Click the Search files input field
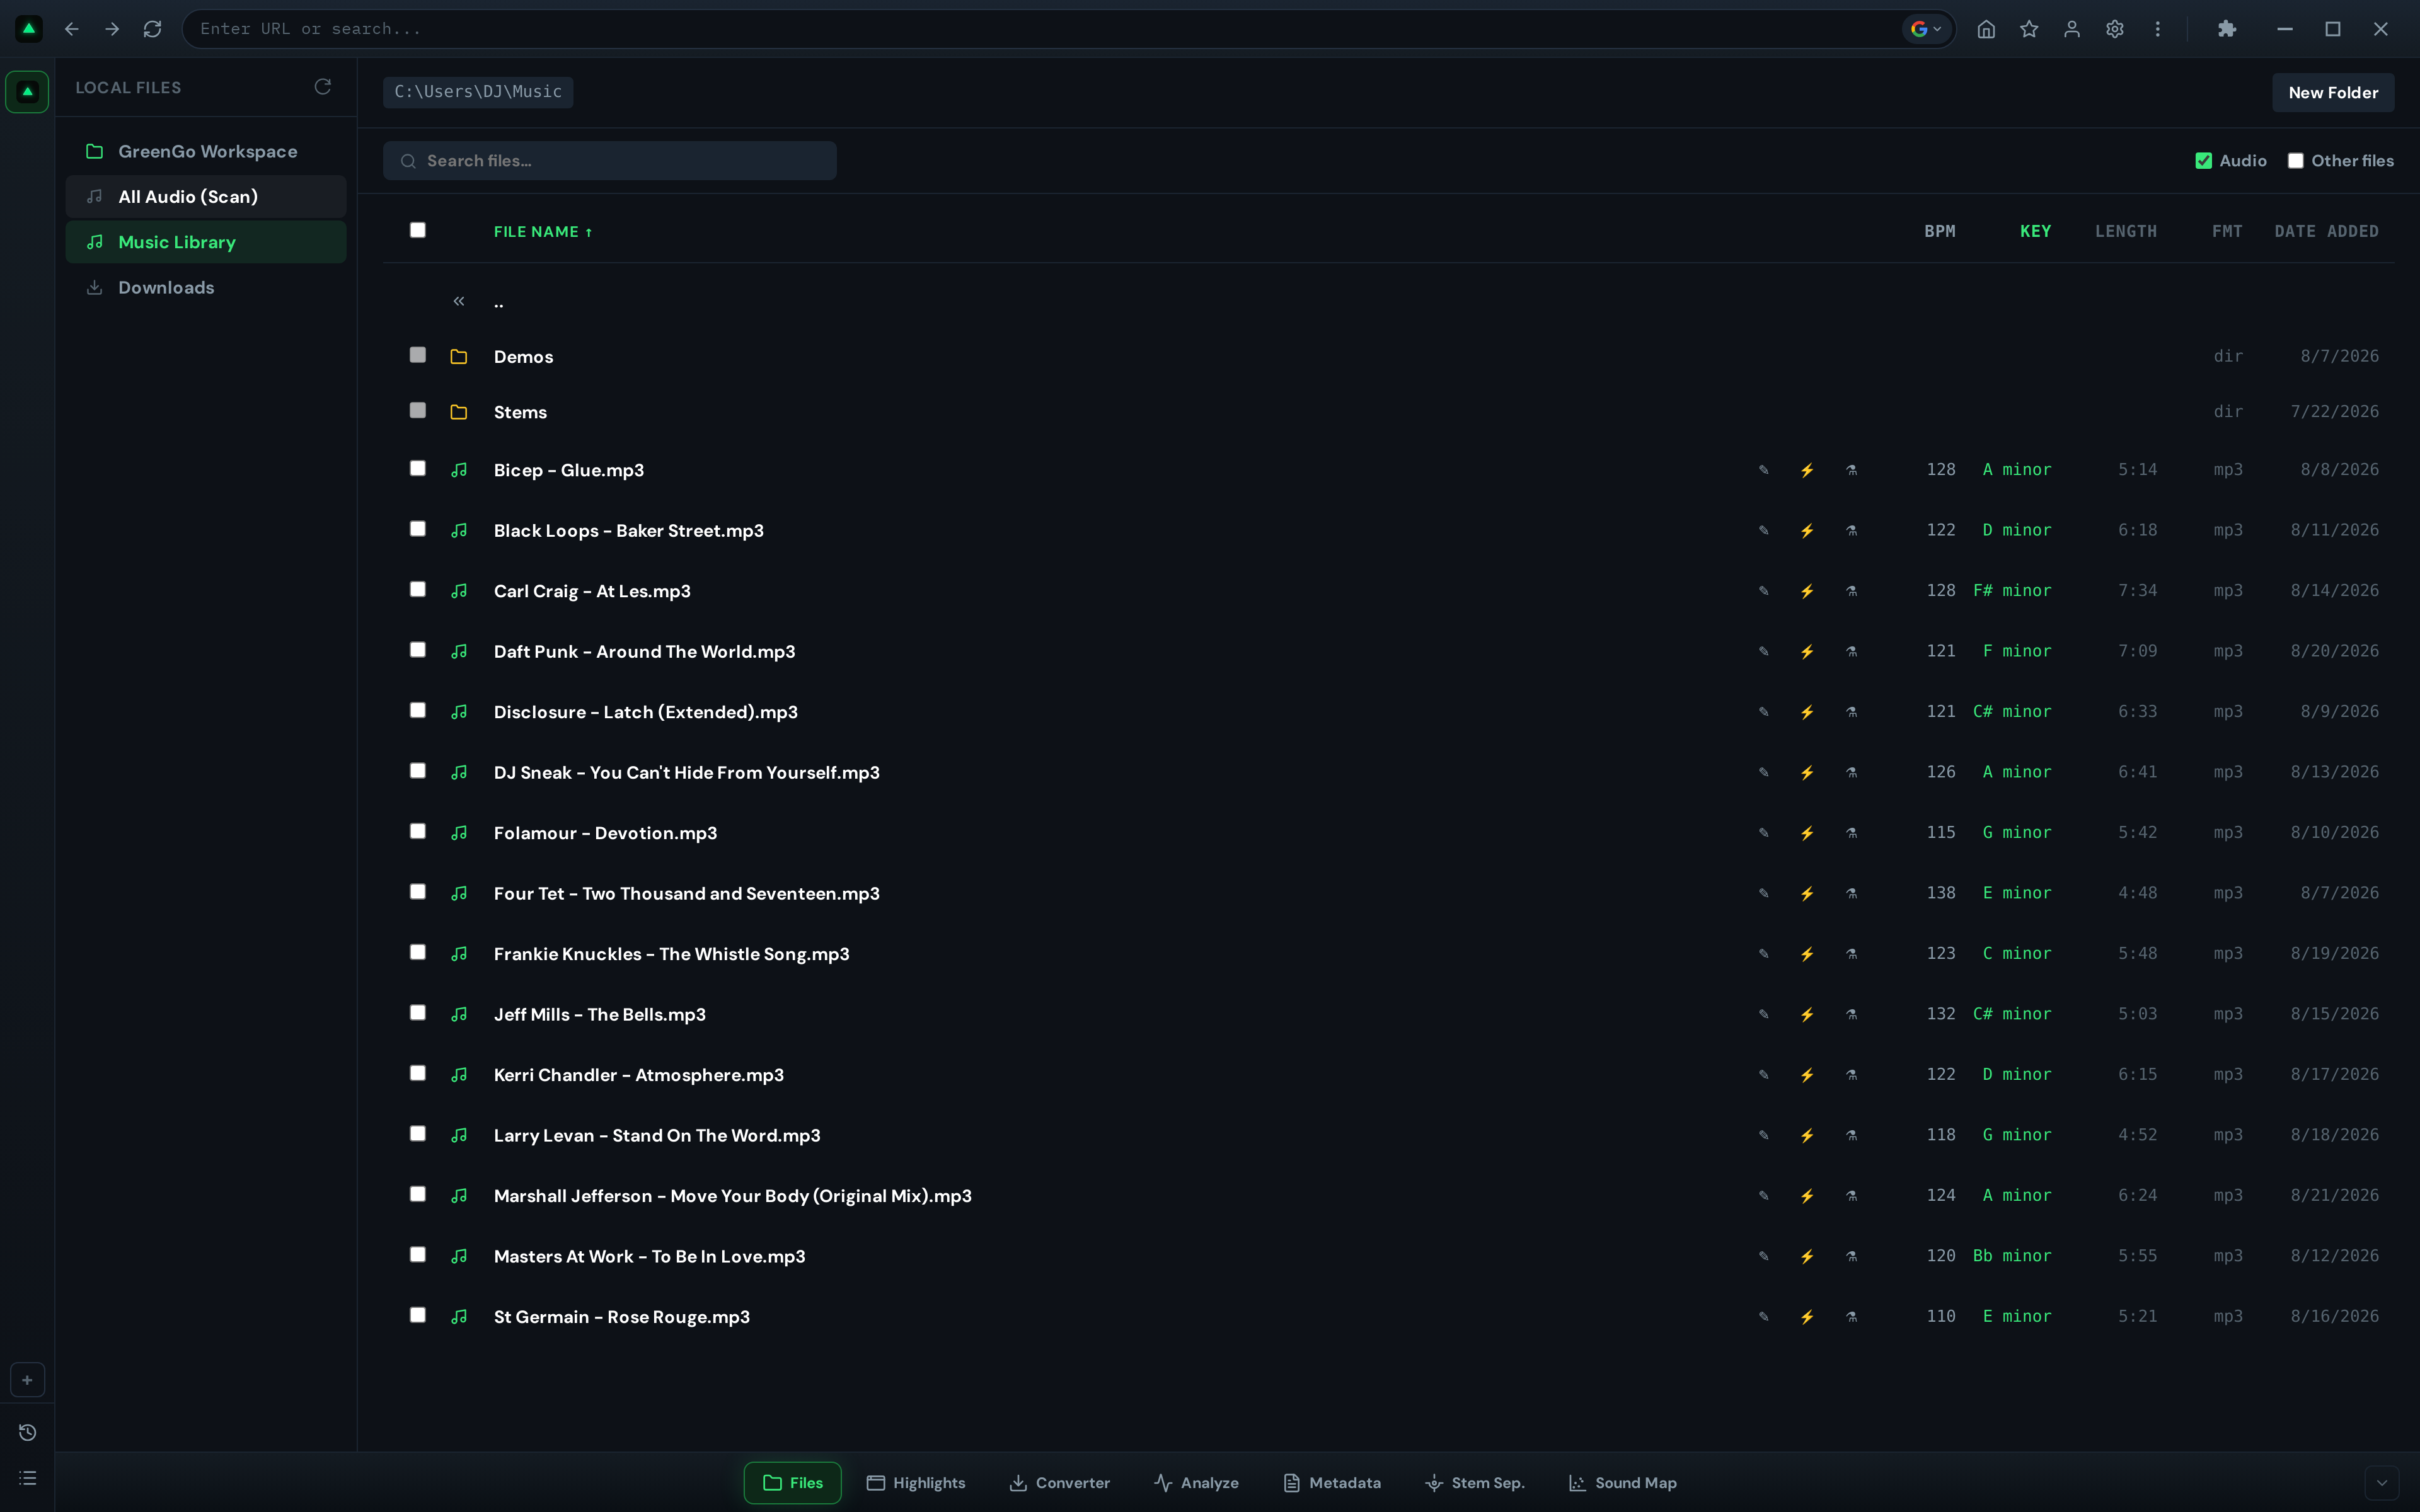The height and width of the screenshot is (1512, 2420). pos(610,161)
